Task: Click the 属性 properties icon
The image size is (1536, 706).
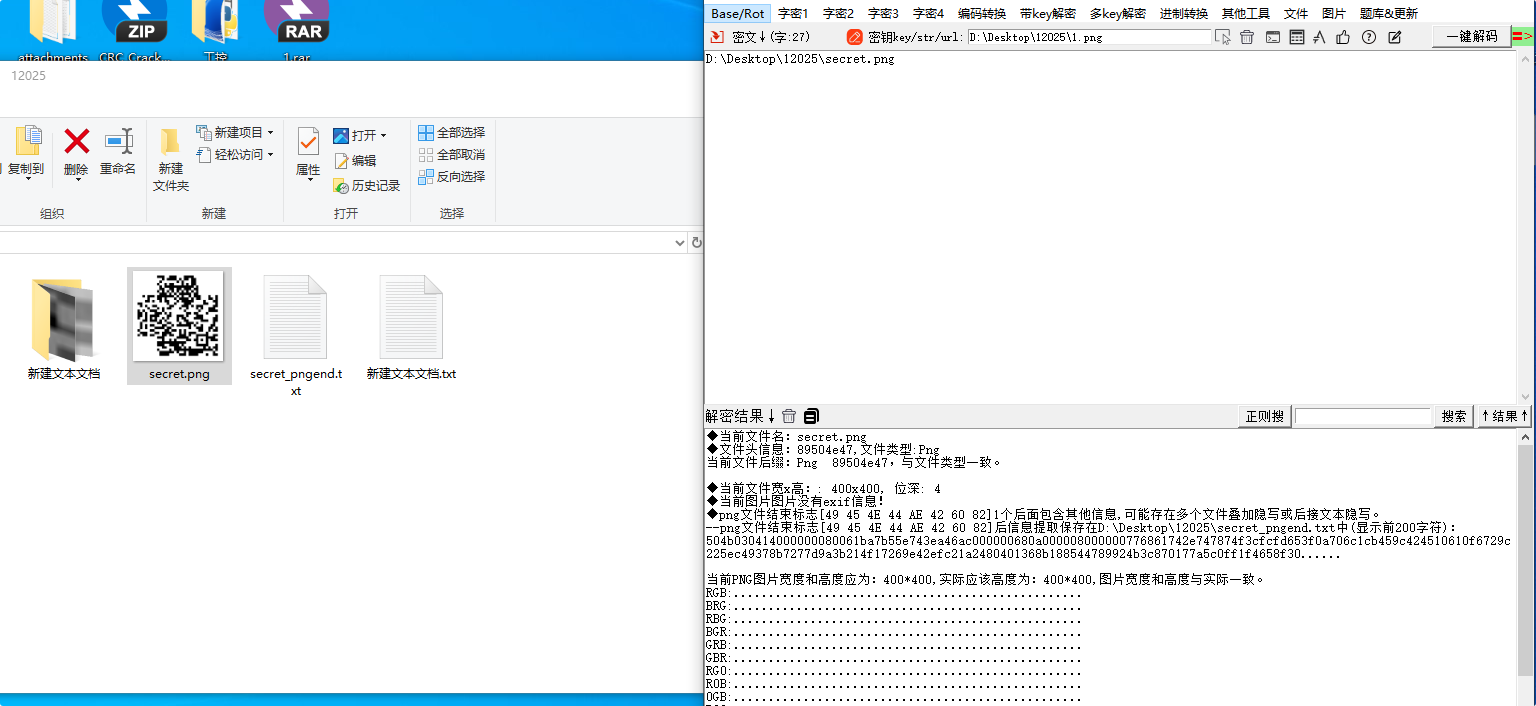Action: pyautogui.click(x=308, y=141)
